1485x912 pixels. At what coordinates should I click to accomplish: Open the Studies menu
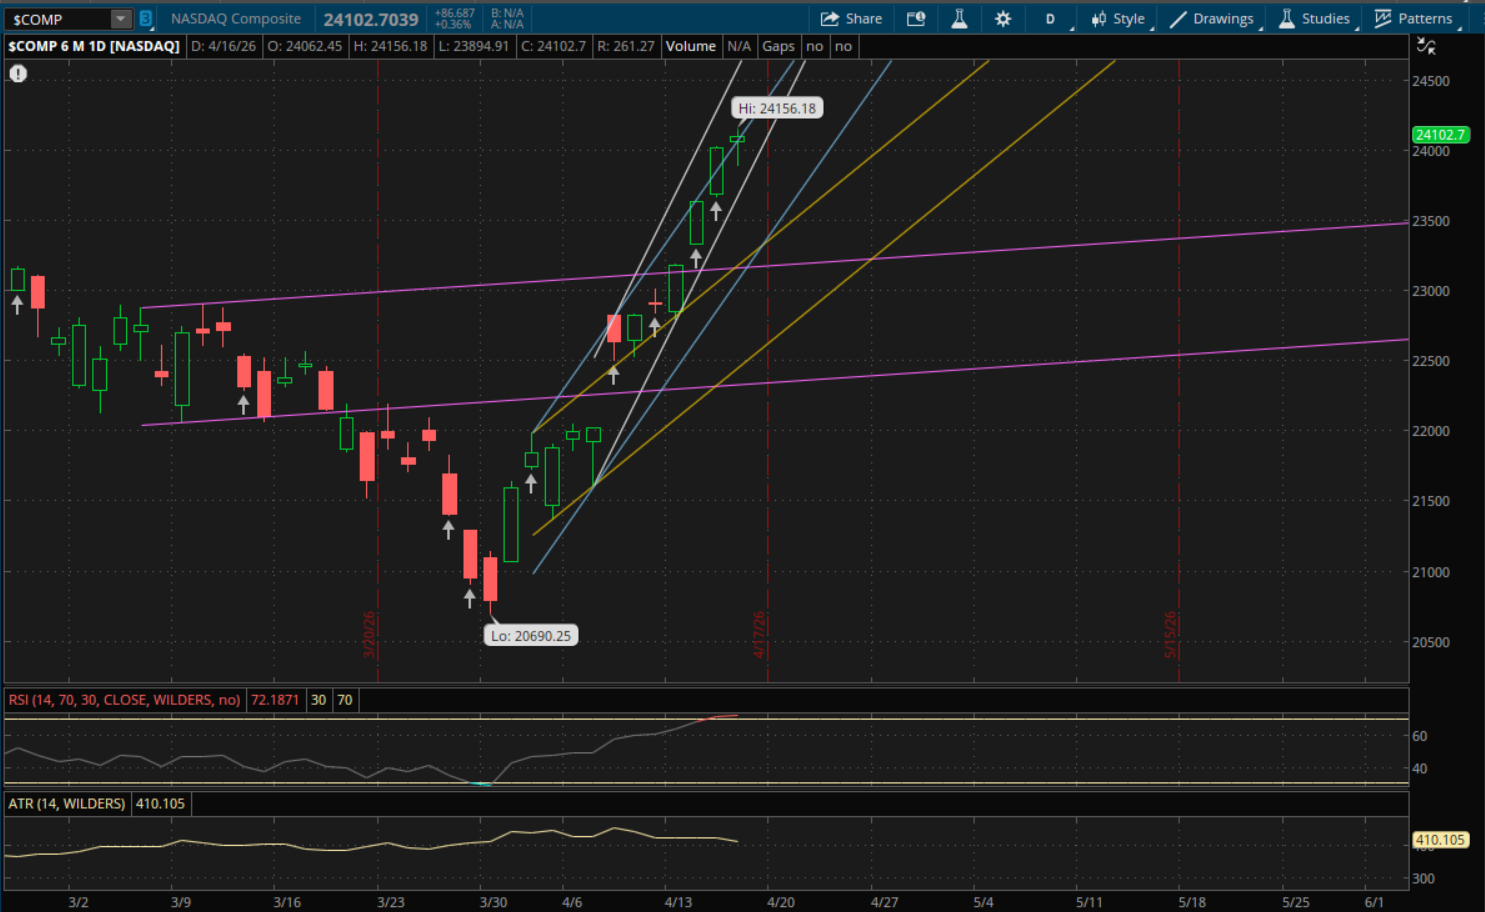tap(1314, 19)
